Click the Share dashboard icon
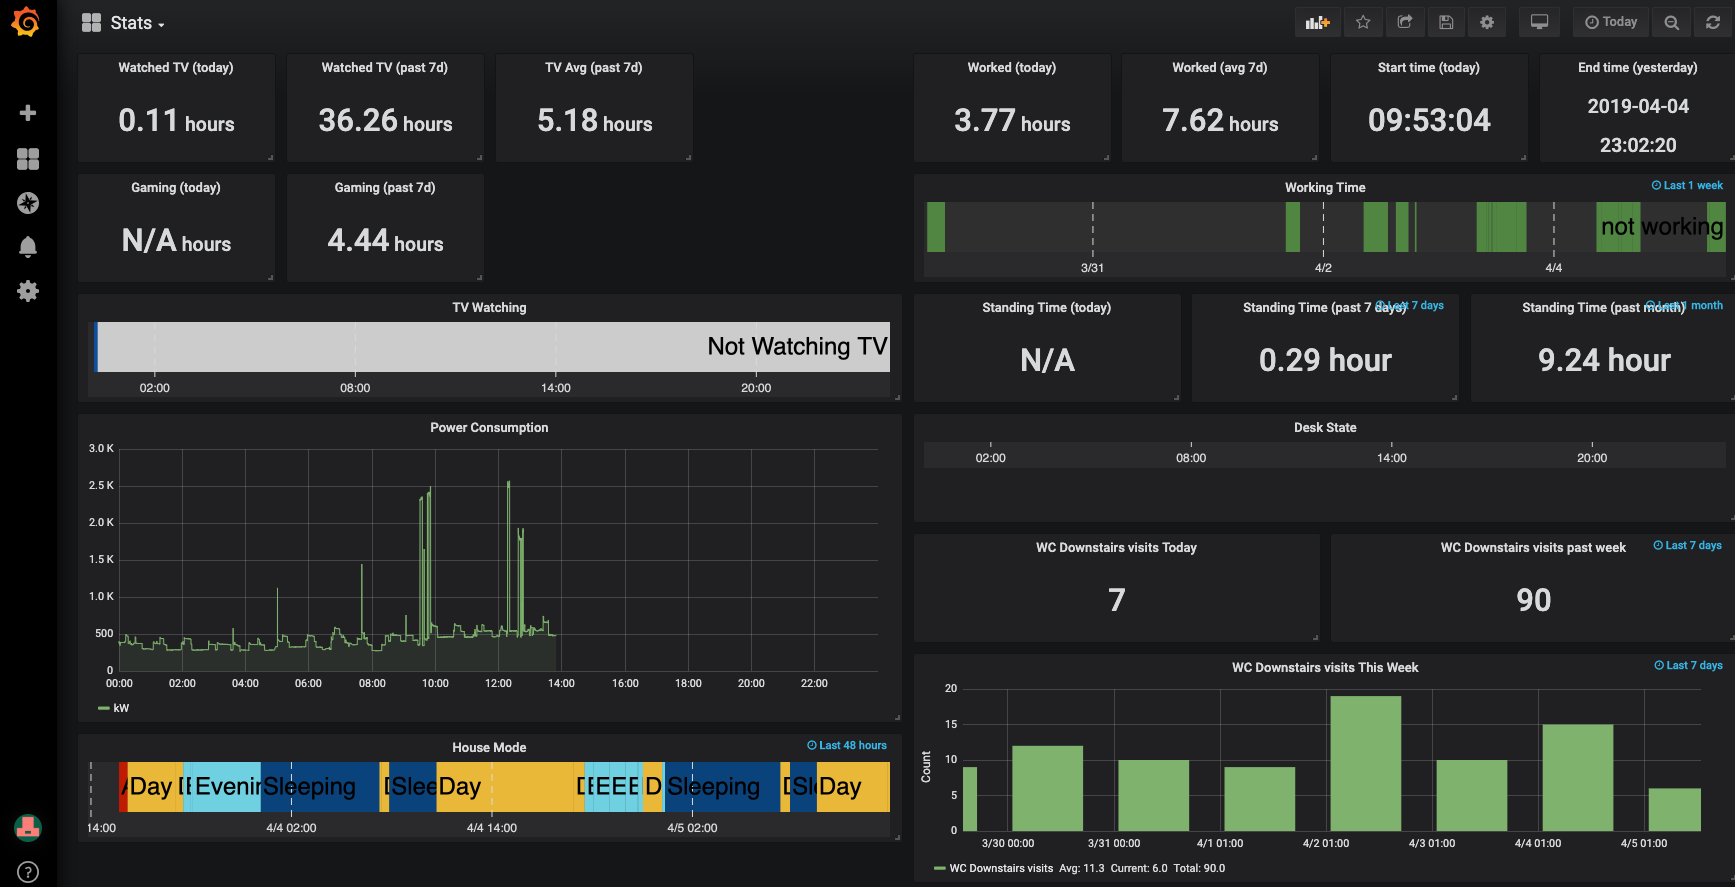This screenshot has width=1735, height=887. point(1405,22)
